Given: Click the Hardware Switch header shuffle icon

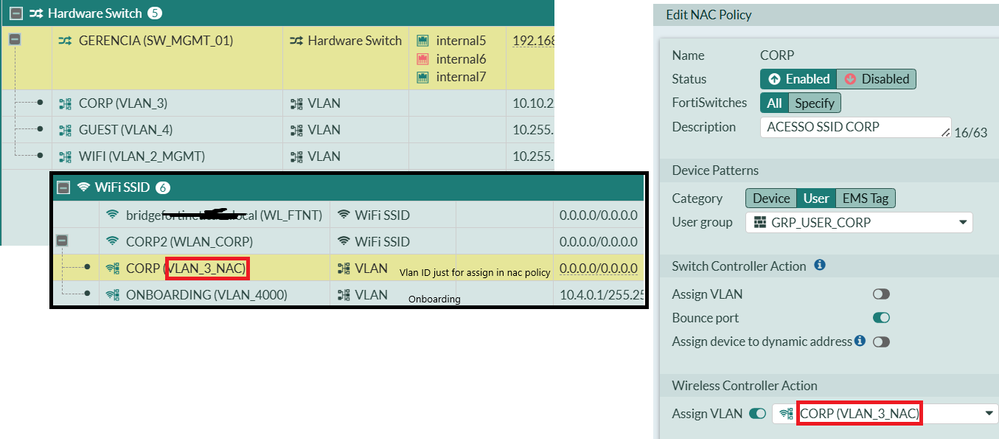Looking at the screenshot, I should tap(36, 12).
